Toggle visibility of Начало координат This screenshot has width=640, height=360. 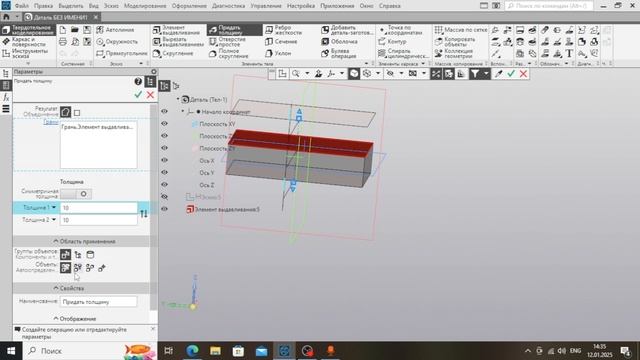164,111
